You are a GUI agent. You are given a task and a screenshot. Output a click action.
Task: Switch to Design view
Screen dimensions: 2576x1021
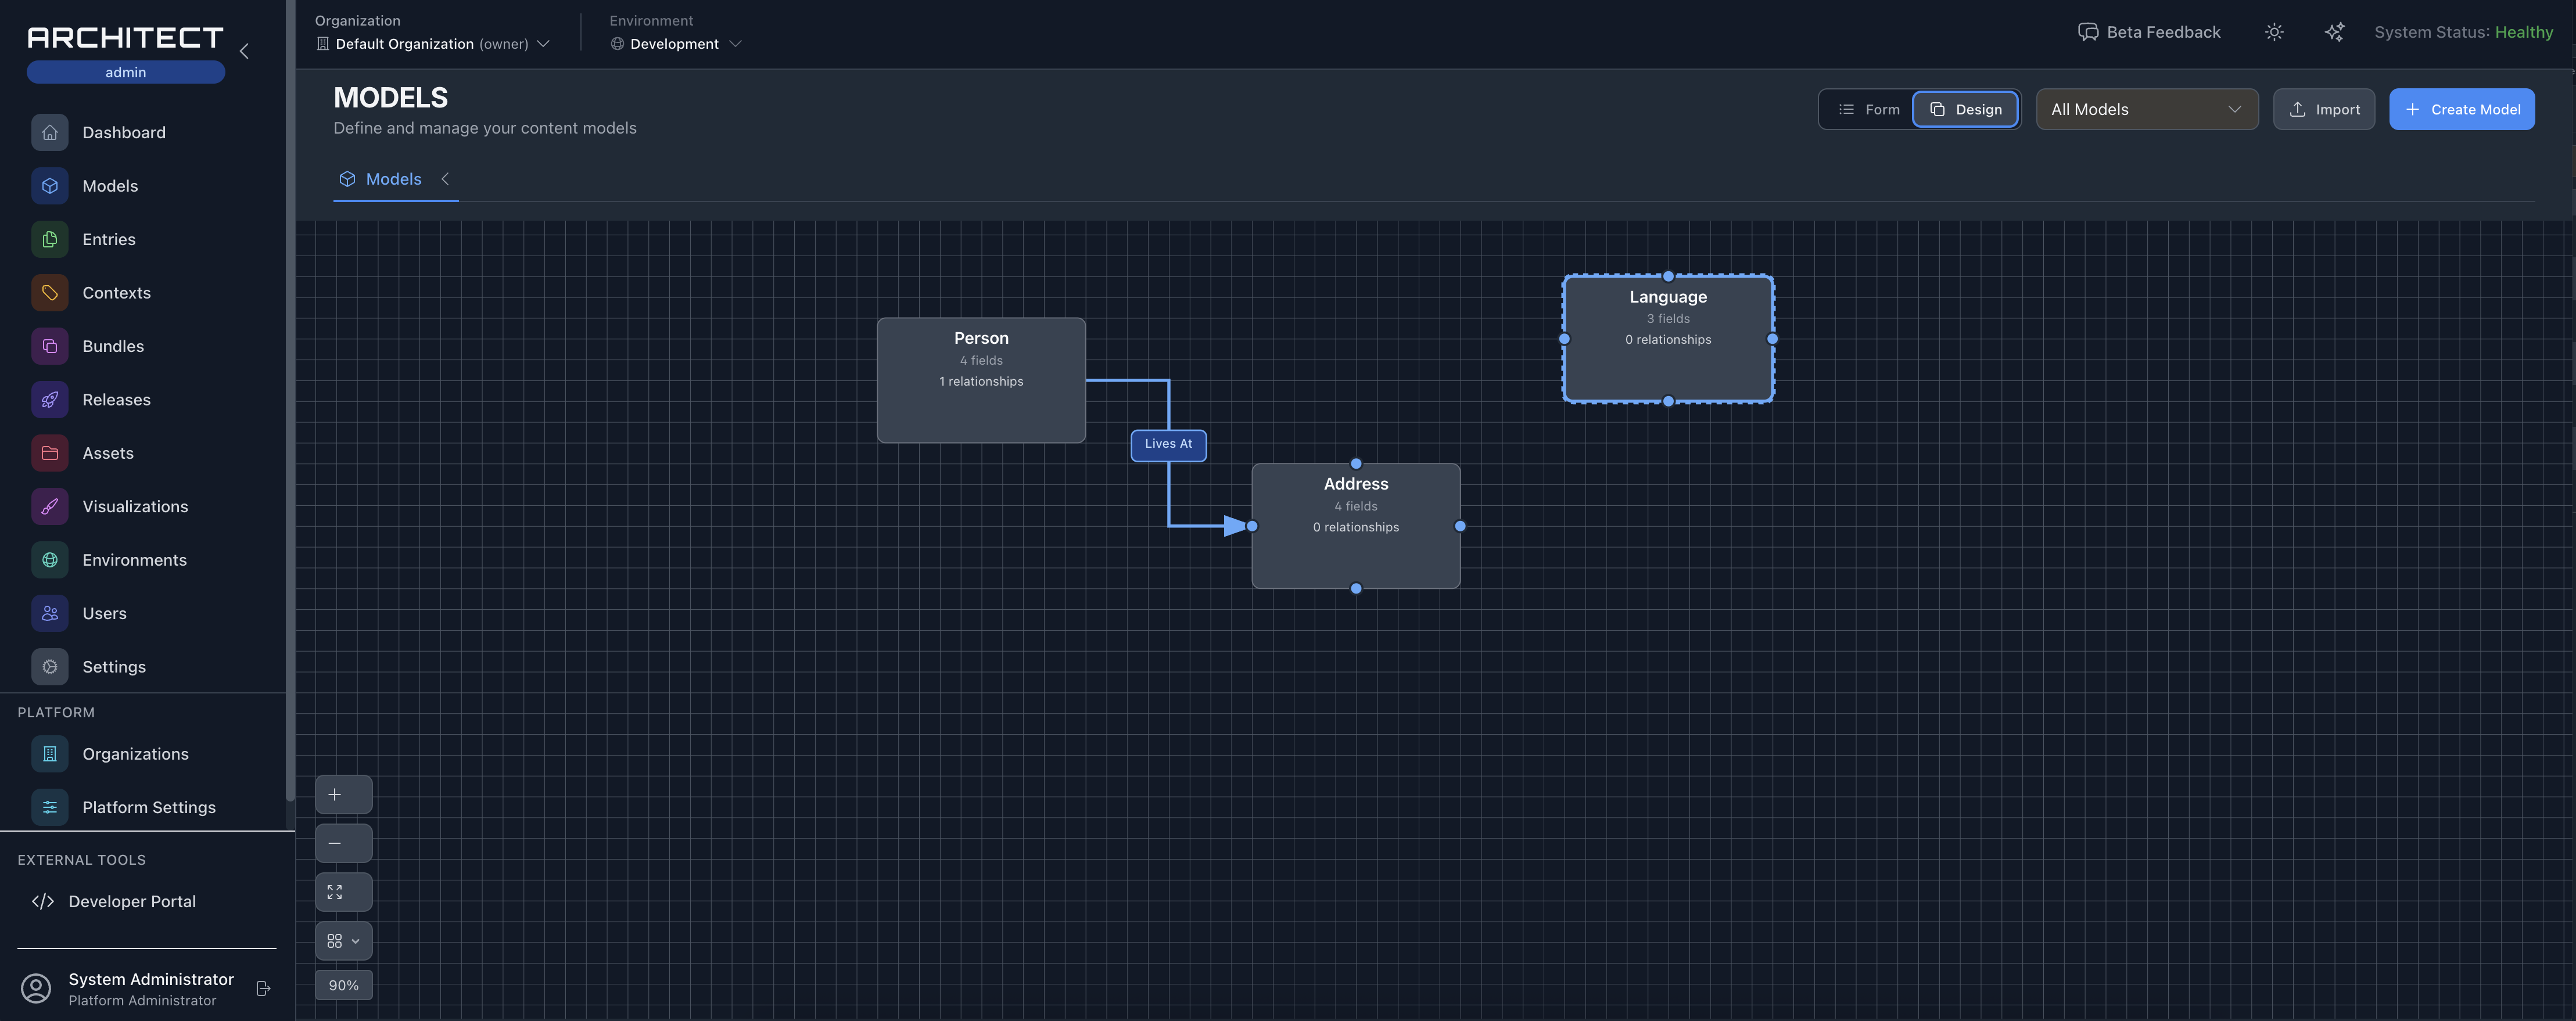point(1965,109)
